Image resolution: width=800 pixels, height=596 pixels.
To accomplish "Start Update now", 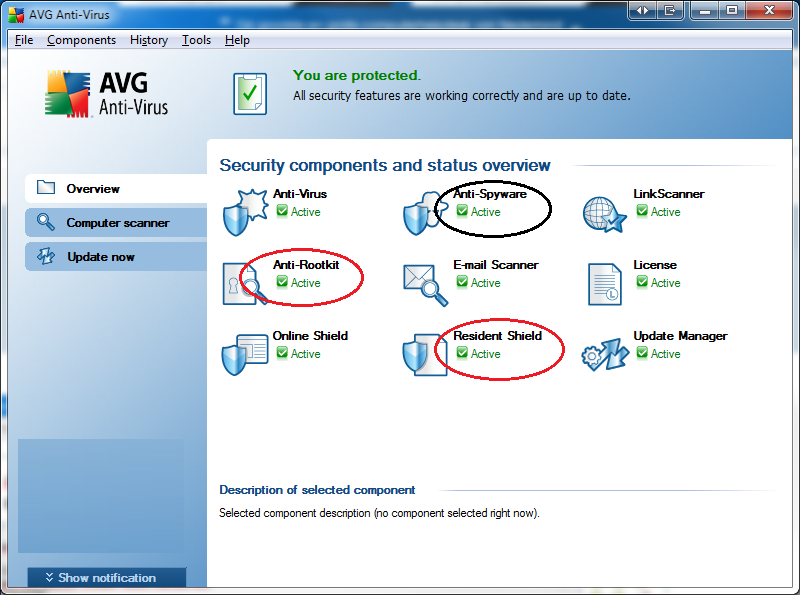I will pos(116,257).
